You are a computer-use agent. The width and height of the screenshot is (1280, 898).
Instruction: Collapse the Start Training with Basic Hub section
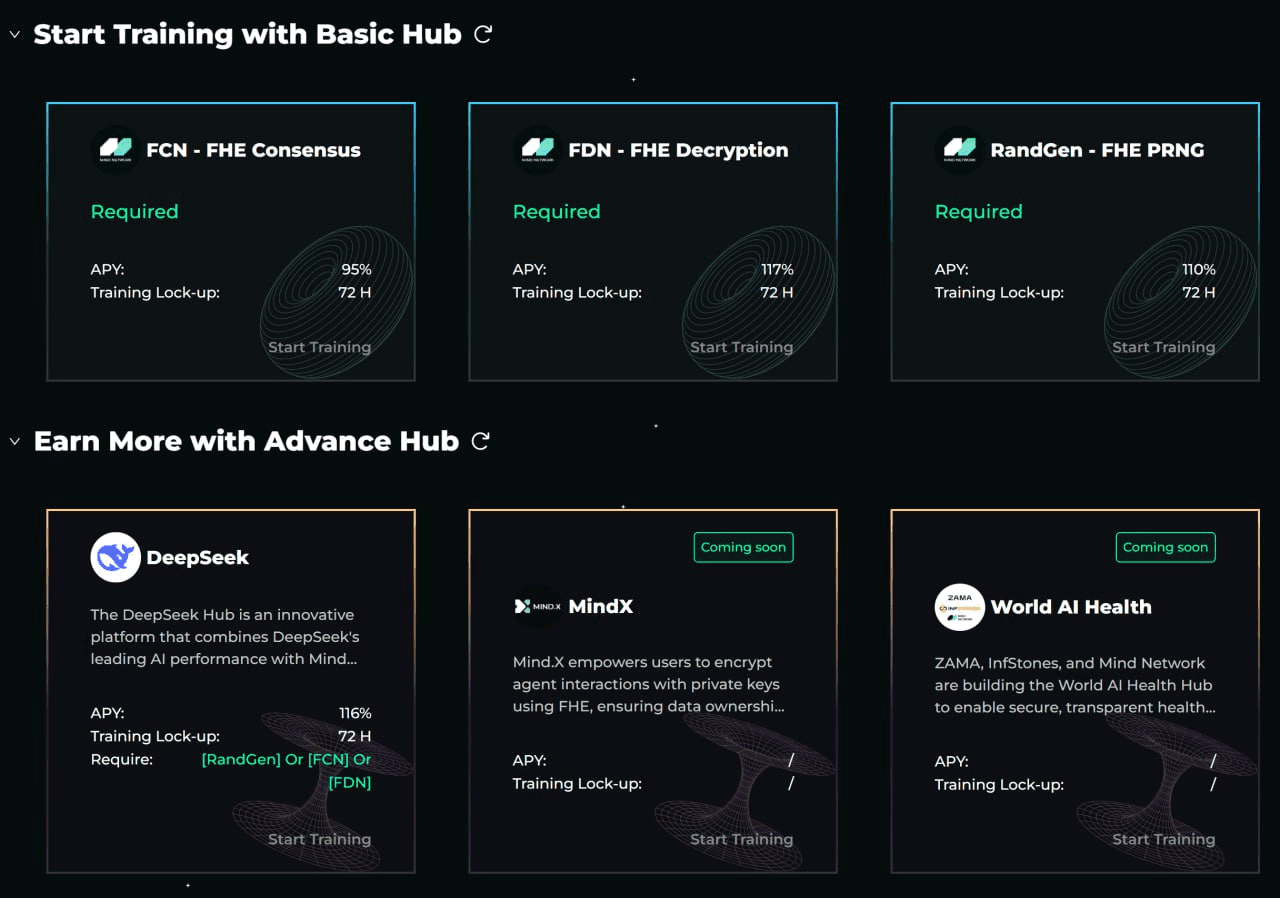[x=14, y=35]
